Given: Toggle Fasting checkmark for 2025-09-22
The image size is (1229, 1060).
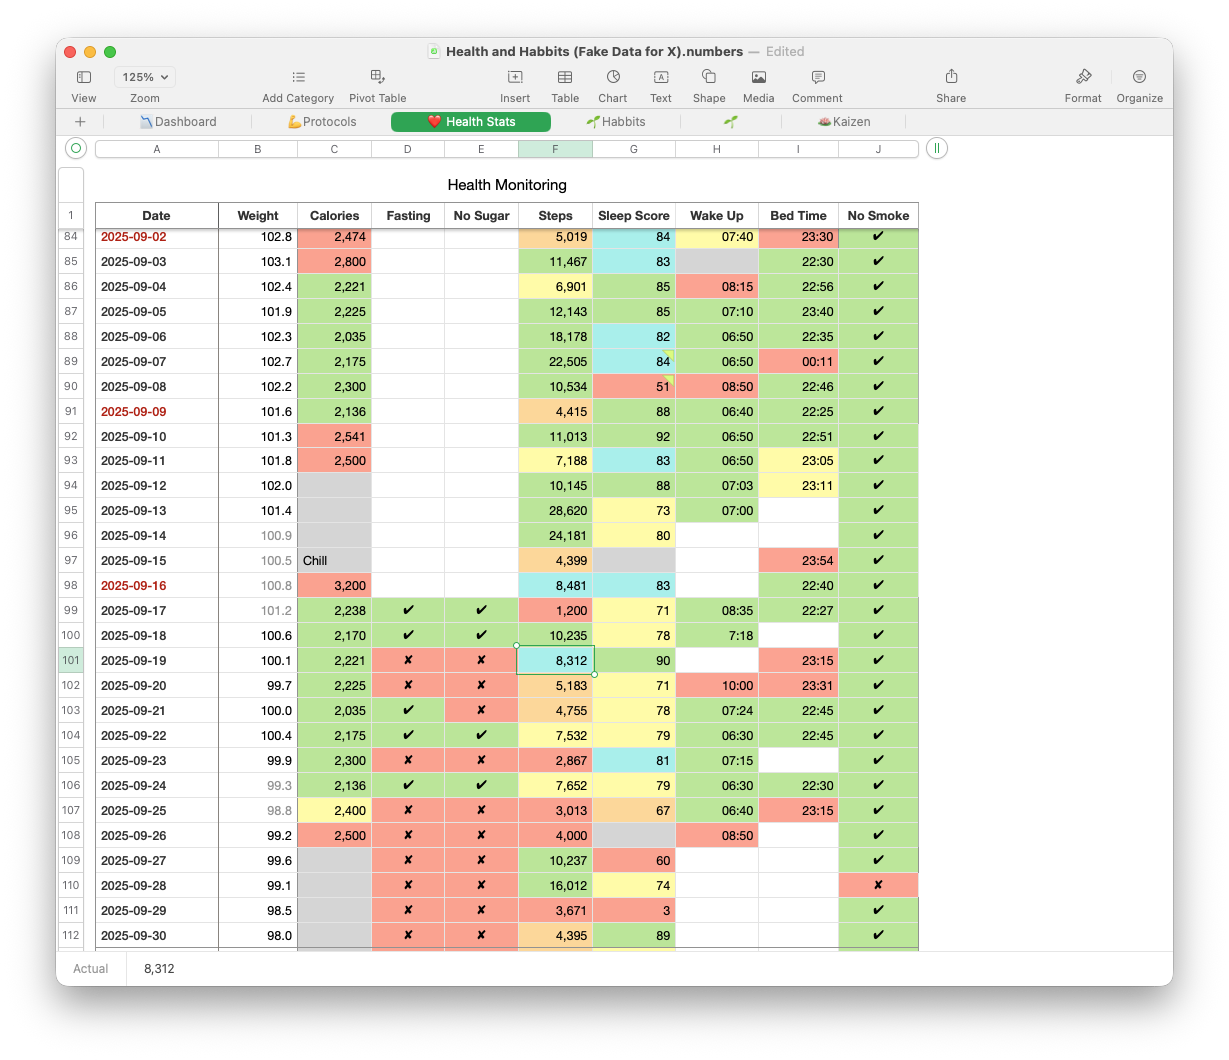Looking at the screenshot, I should tap(408, 735).
